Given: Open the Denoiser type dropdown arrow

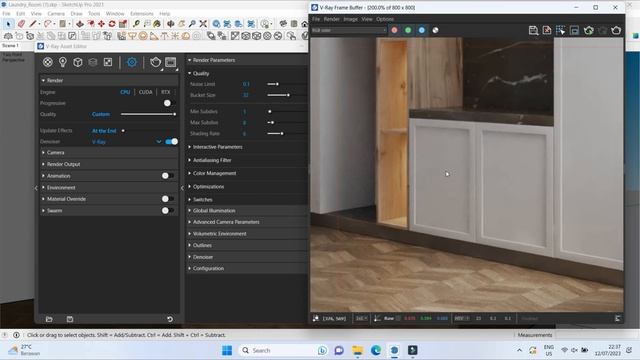Looking at the screenshot, I should click(x=158, y=142).
